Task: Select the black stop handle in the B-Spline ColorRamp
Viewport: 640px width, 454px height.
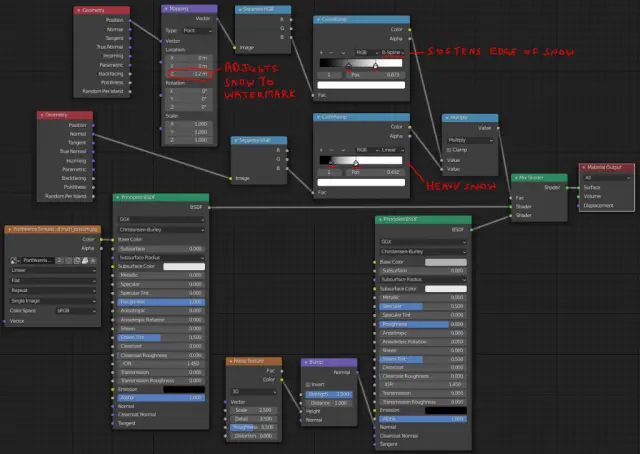Action: coord(349,66)
